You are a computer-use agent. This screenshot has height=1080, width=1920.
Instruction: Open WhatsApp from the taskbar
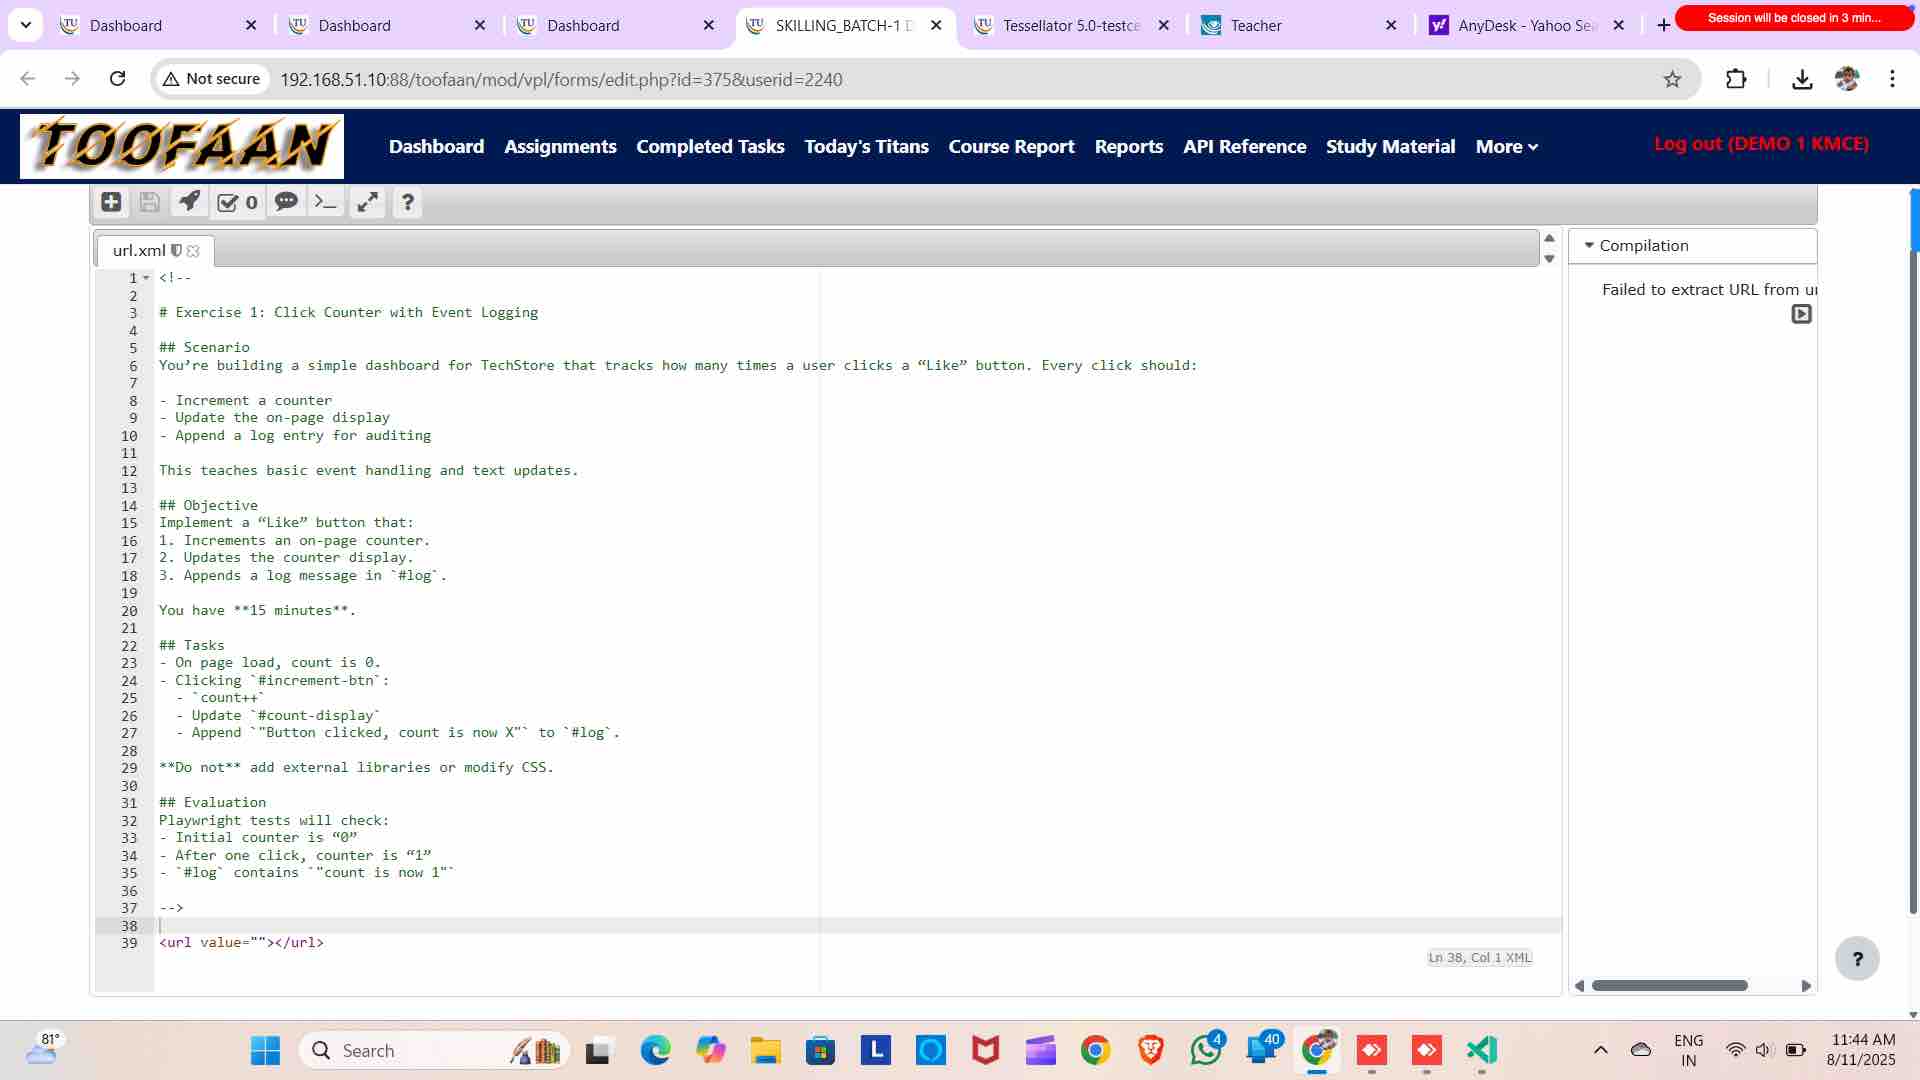point(1205,1050)
